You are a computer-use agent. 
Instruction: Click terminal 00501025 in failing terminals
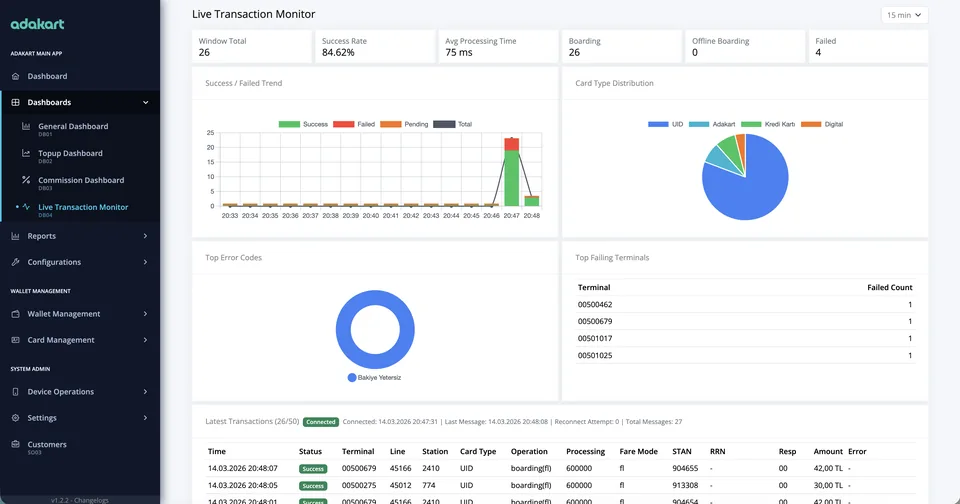pyautogui.click(x=594, y=355)
